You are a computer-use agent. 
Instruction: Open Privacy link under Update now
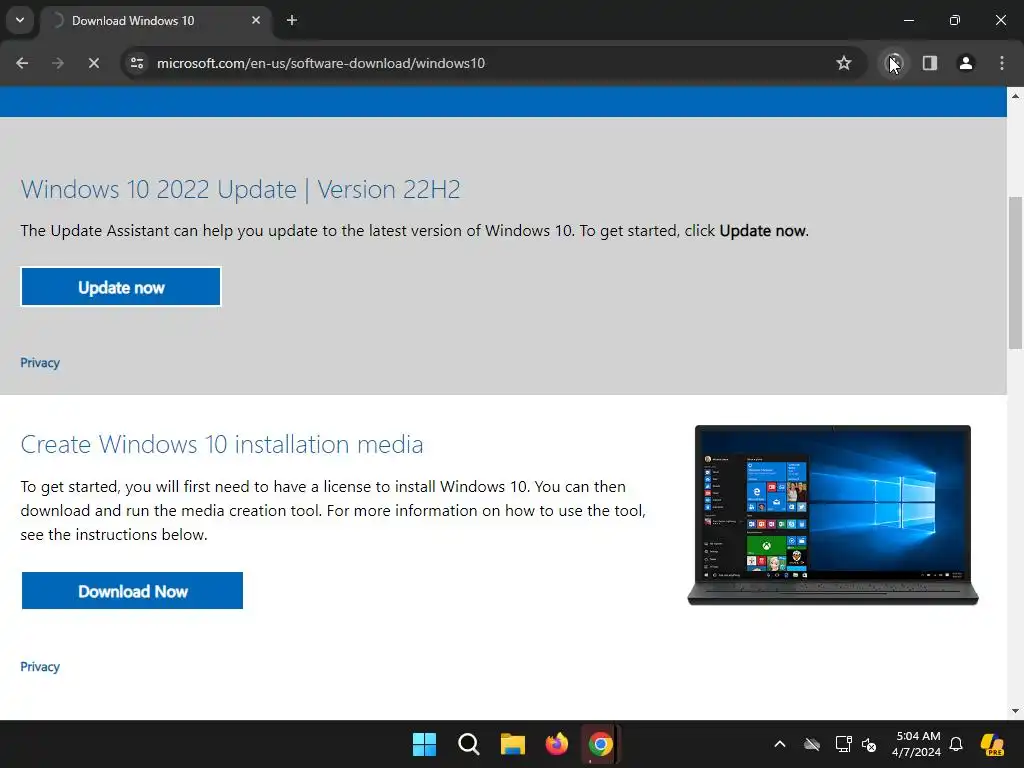click(40, 363)
